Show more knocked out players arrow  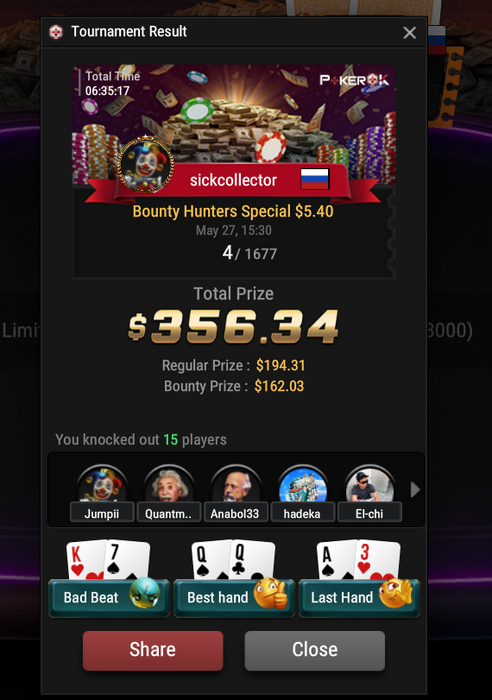click(415, 490)
